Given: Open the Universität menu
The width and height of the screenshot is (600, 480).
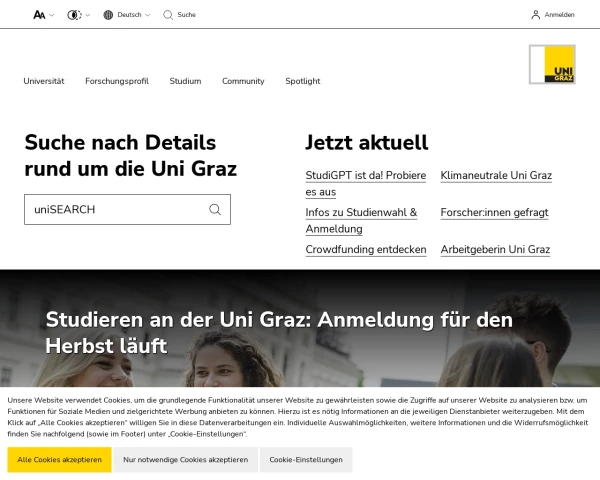Looking at the screenshot, I should tap(44, 81).
